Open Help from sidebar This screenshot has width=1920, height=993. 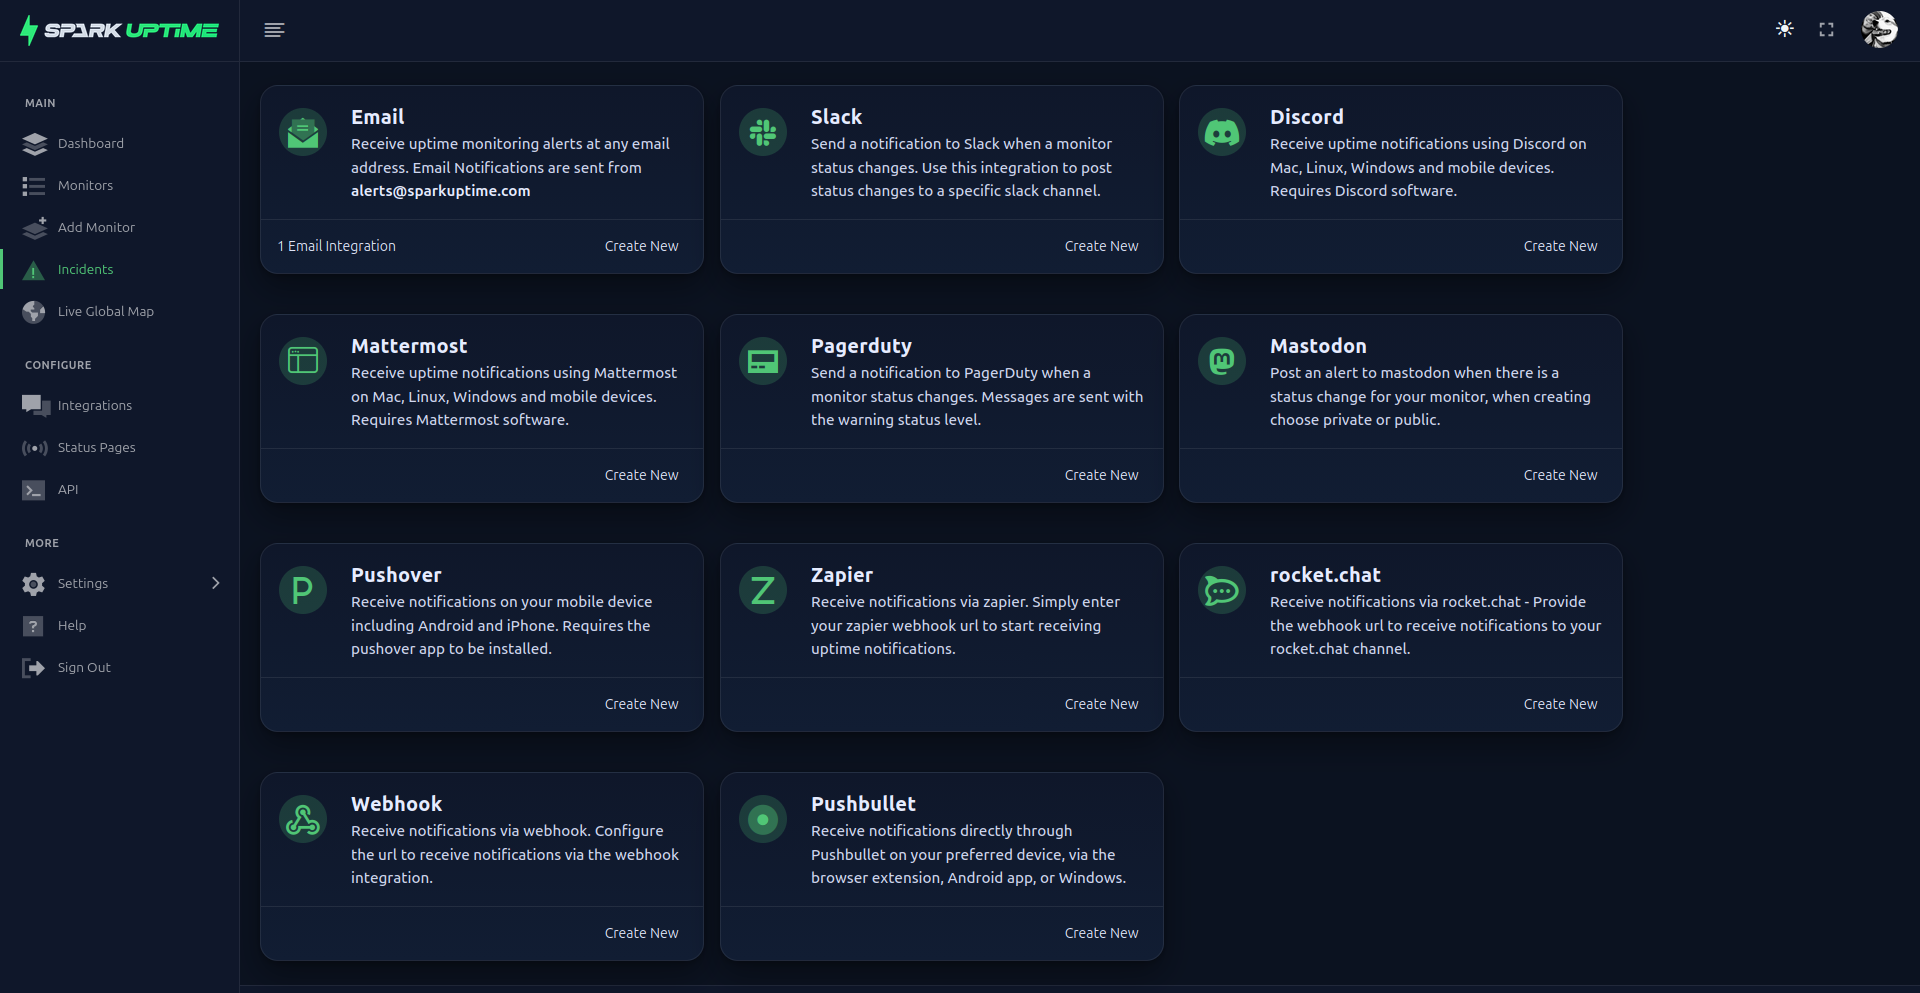(72, 626)
